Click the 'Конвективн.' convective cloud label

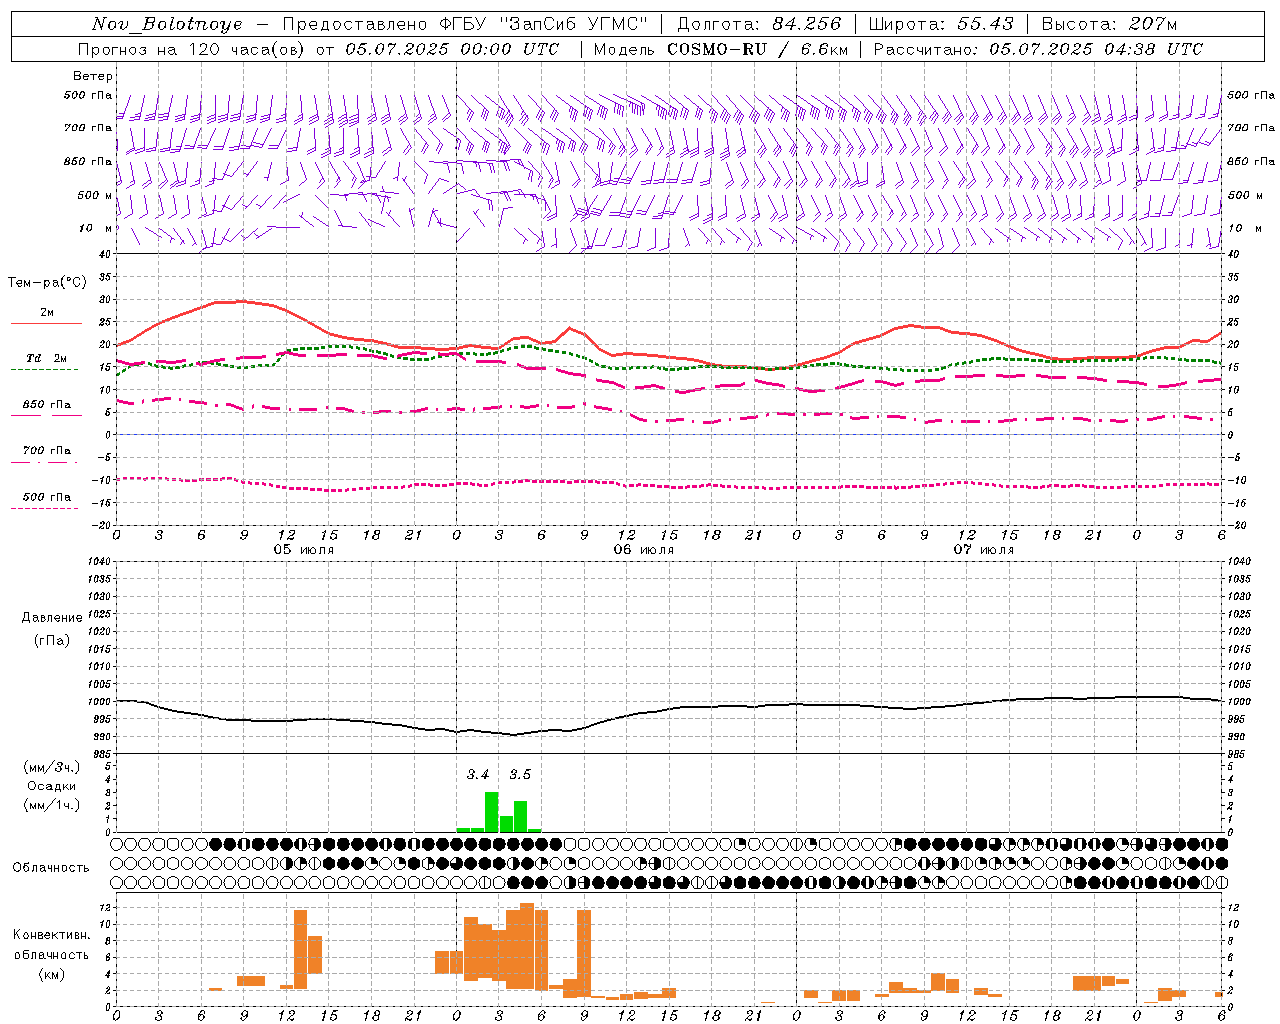[51, 935]
